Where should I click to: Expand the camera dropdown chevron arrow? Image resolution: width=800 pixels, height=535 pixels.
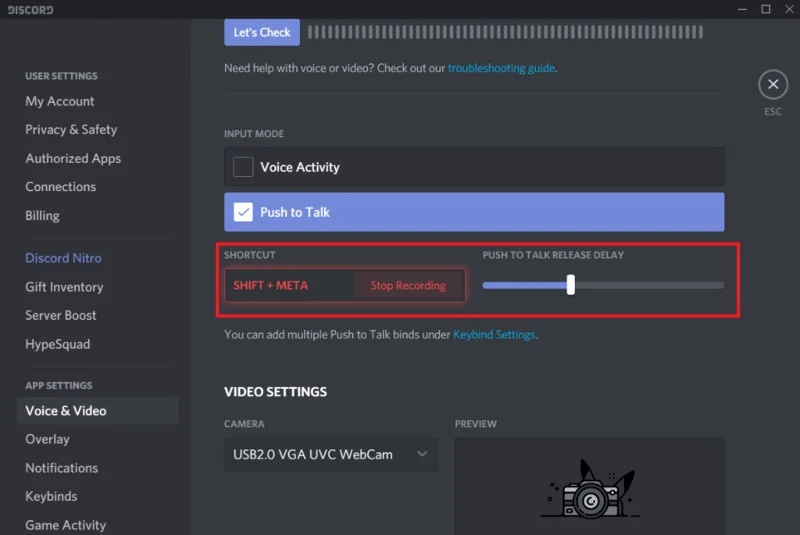point(421,453)
